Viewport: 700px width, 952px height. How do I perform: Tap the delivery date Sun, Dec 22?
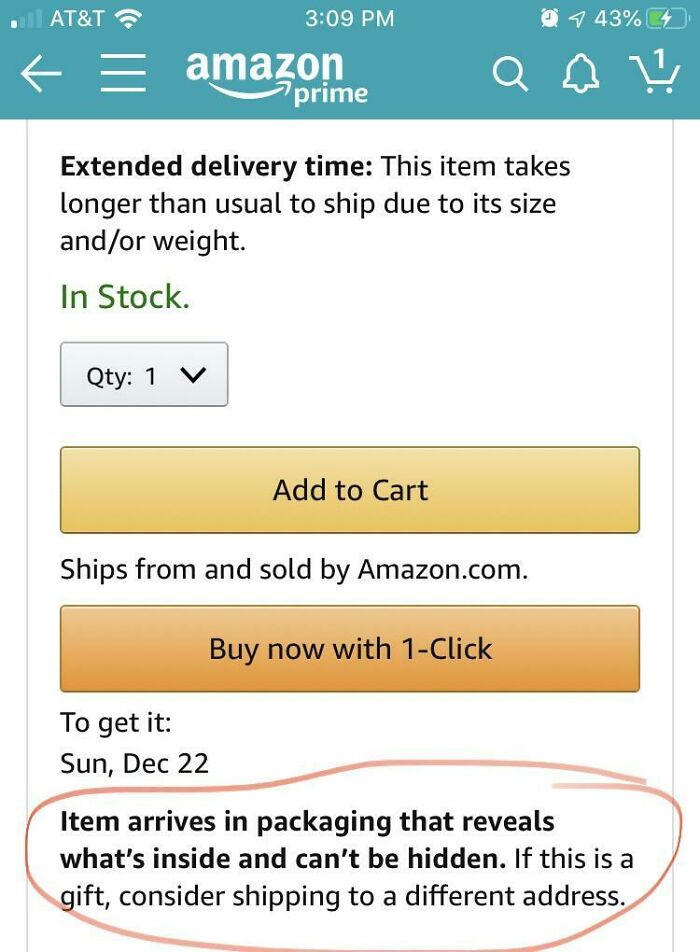[x=134, y=762]
